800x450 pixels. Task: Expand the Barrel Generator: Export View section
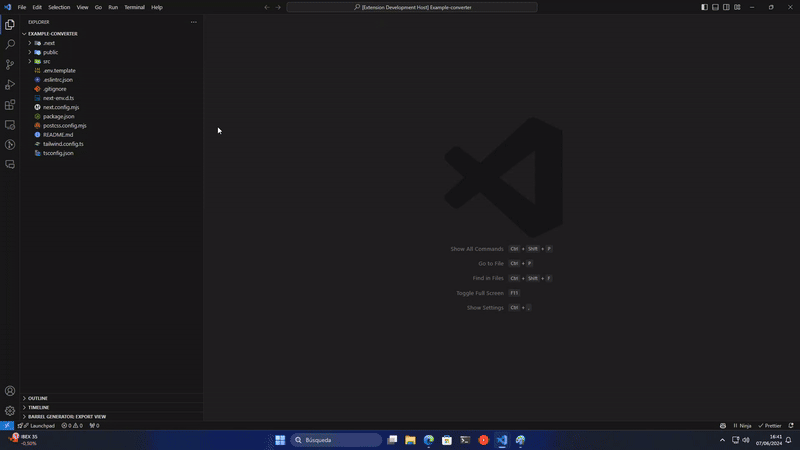[x=111, y=416]
